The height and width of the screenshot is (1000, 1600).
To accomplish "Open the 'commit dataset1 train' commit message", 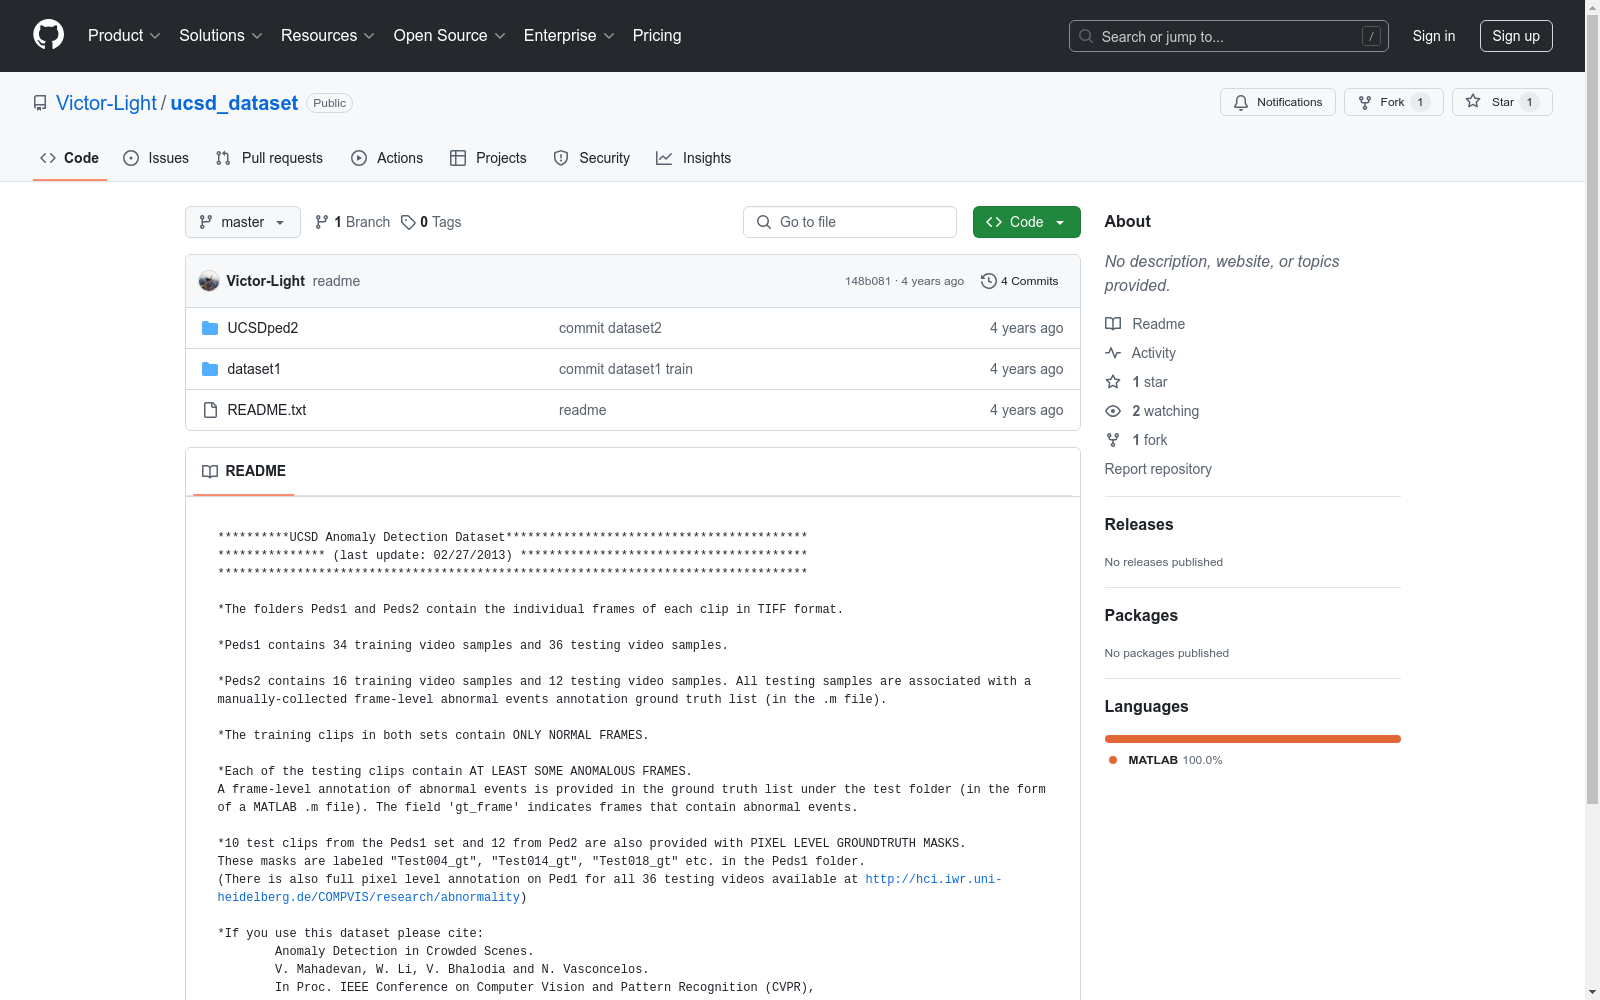I will 626,369.
